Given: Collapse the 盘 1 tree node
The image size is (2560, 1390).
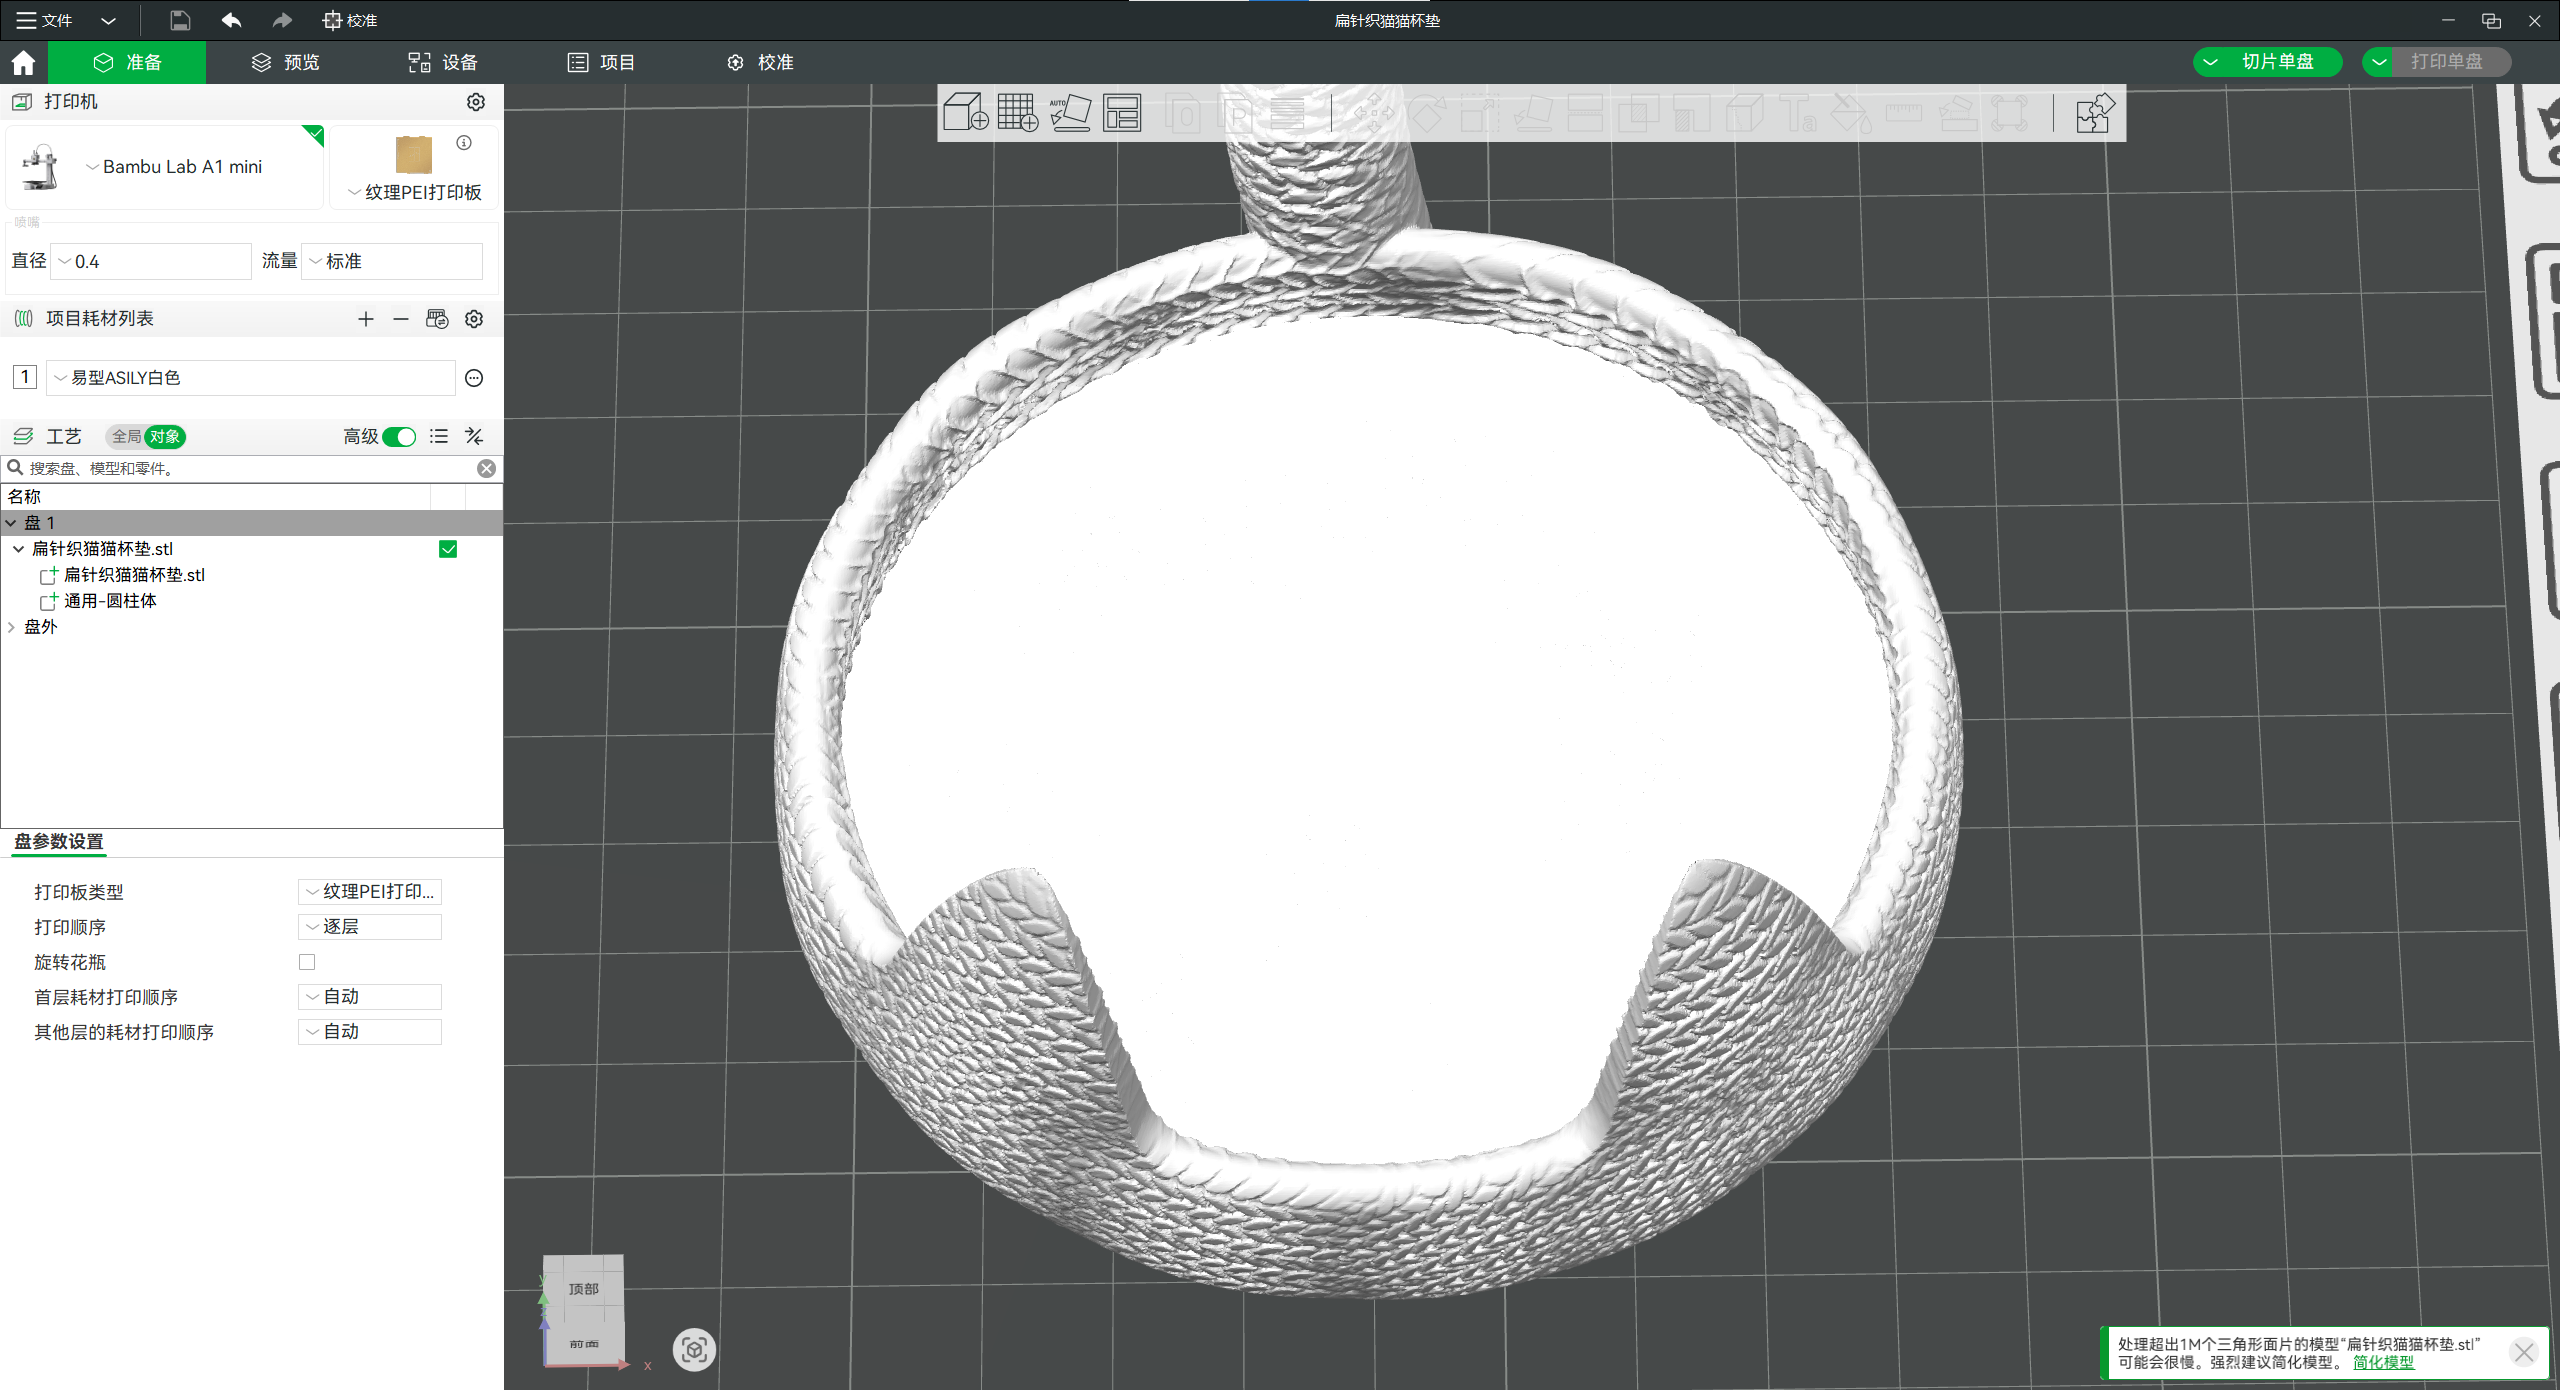Looking at the screenshot, I should coord(11,523).
